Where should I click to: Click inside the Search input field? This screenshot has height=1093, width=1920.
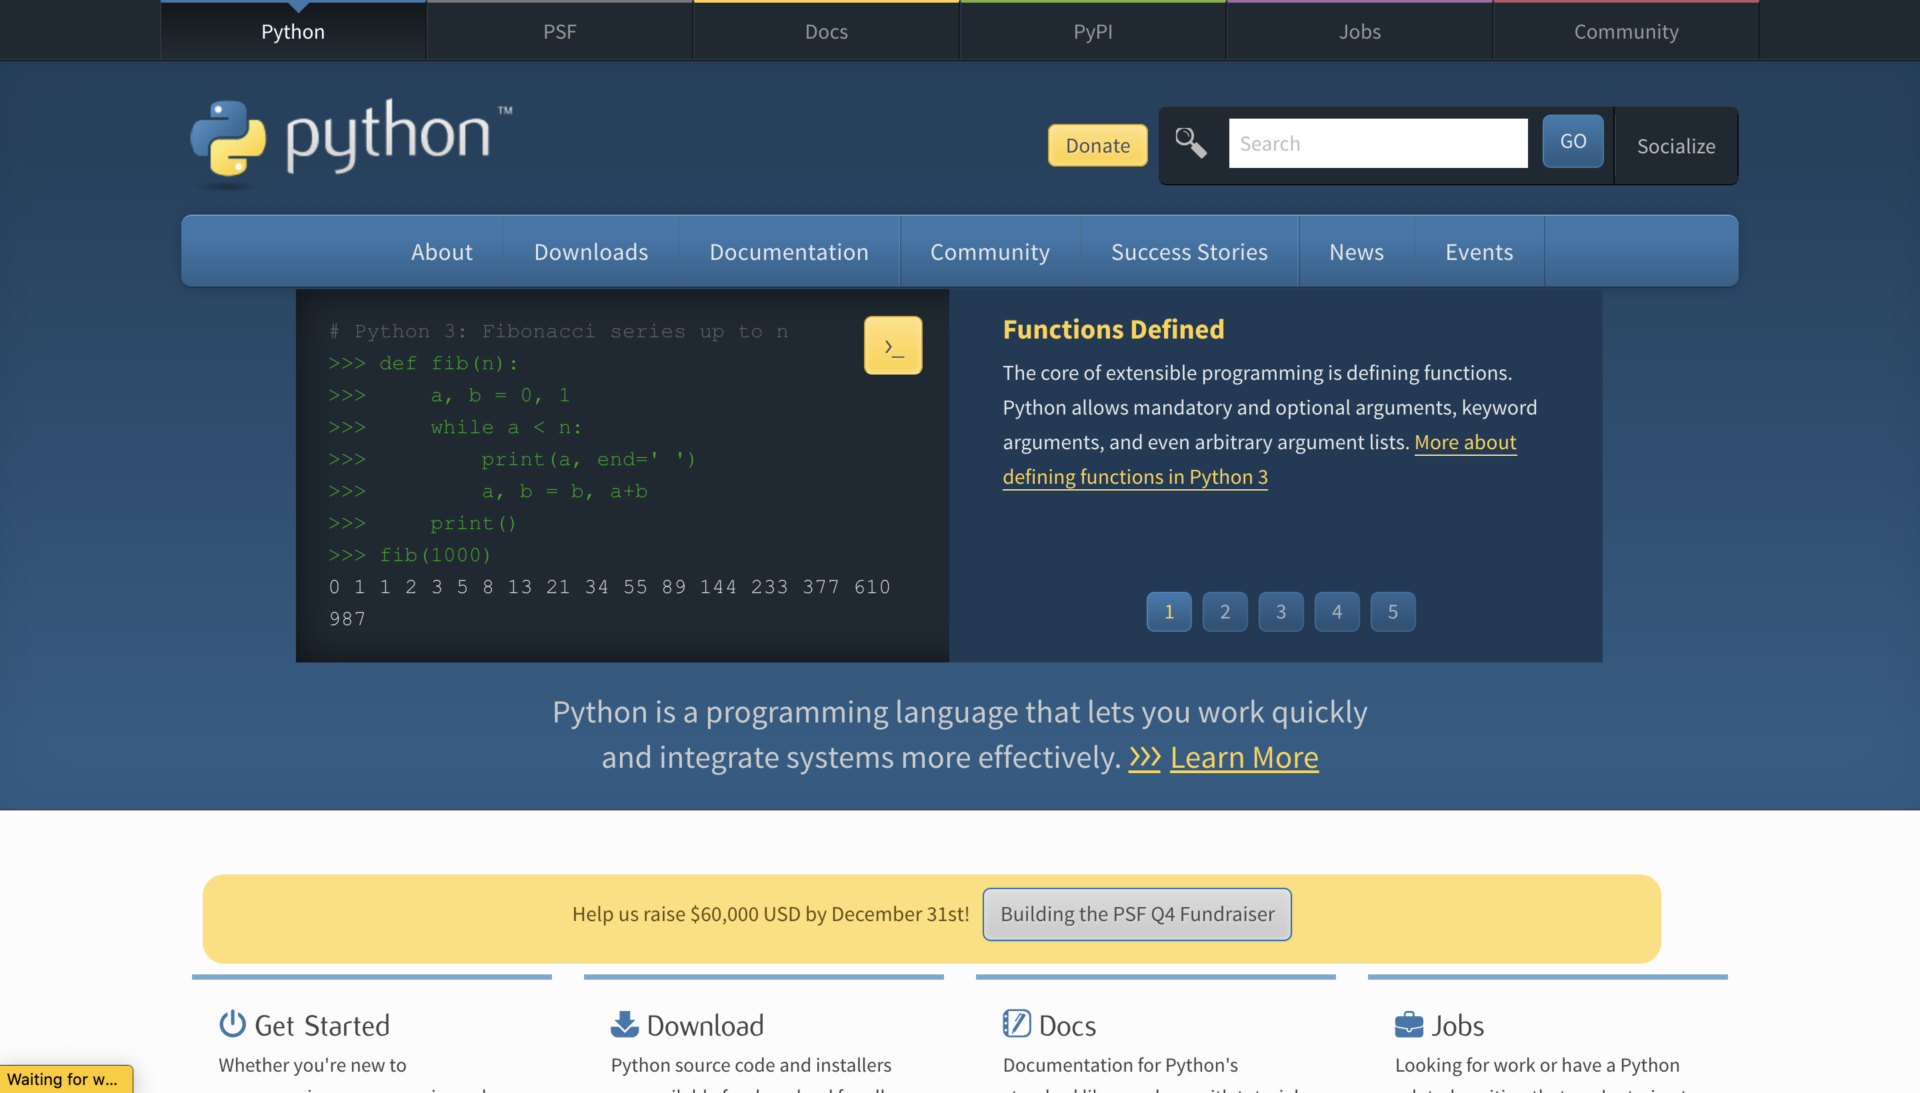pos(1378,143)
